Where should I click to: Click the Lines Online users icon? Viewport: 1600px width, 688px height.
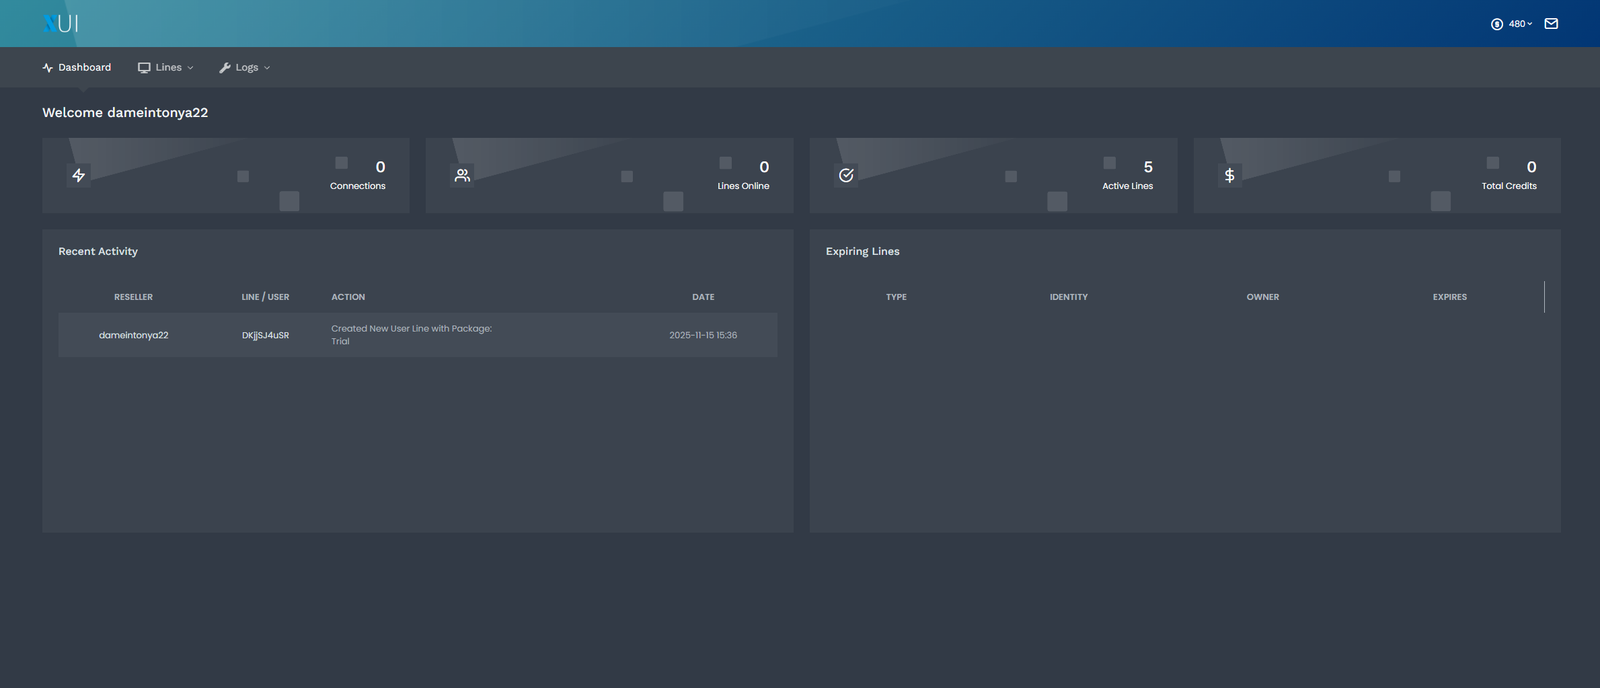pyautogui.click(x=462, y=175)
